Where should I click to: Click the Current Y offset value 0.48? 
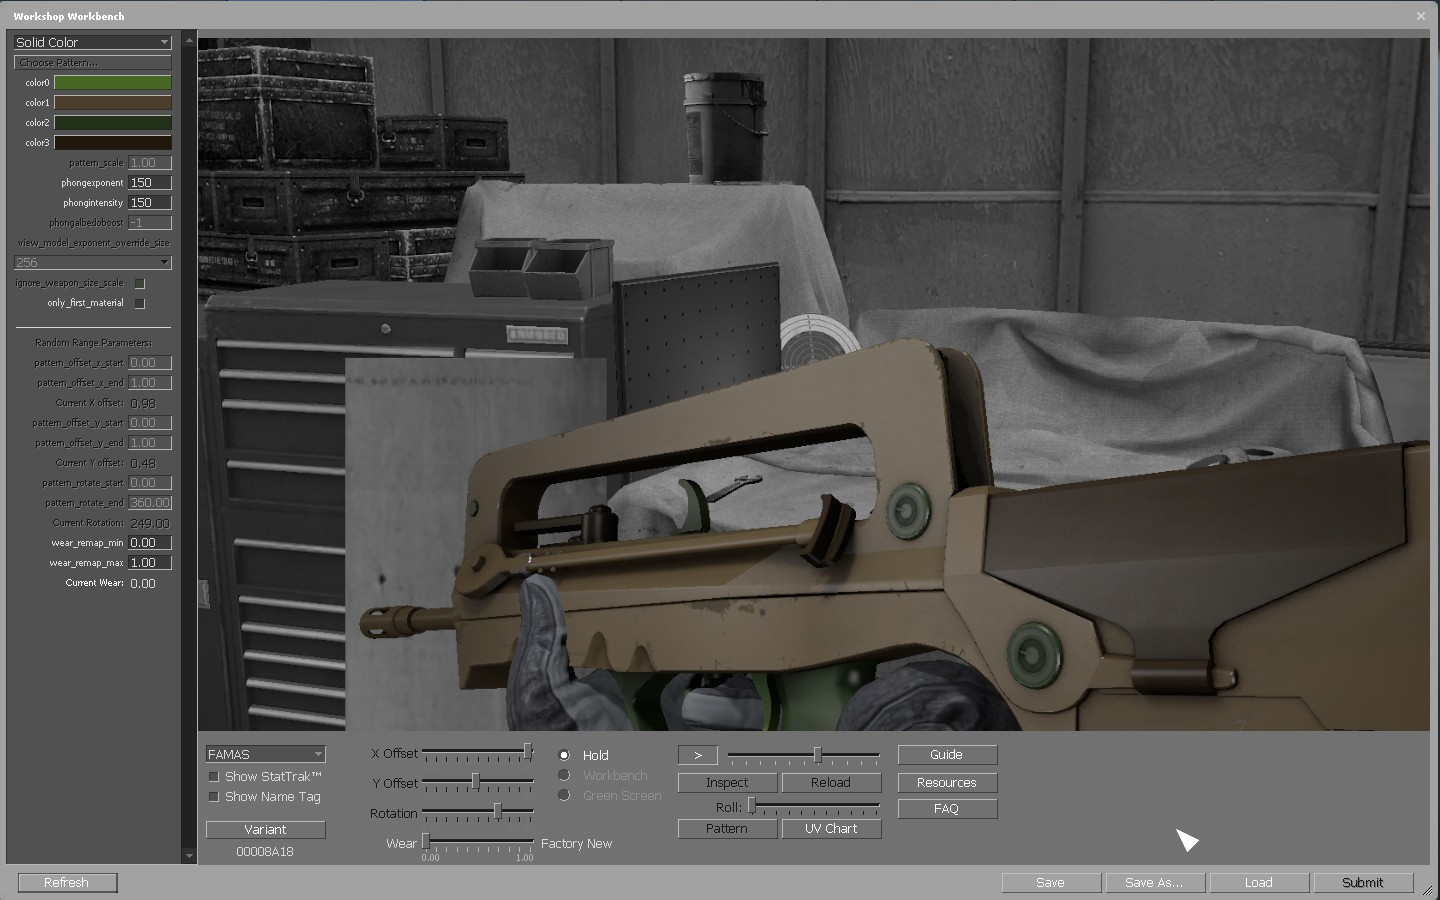tap(143, 463)
